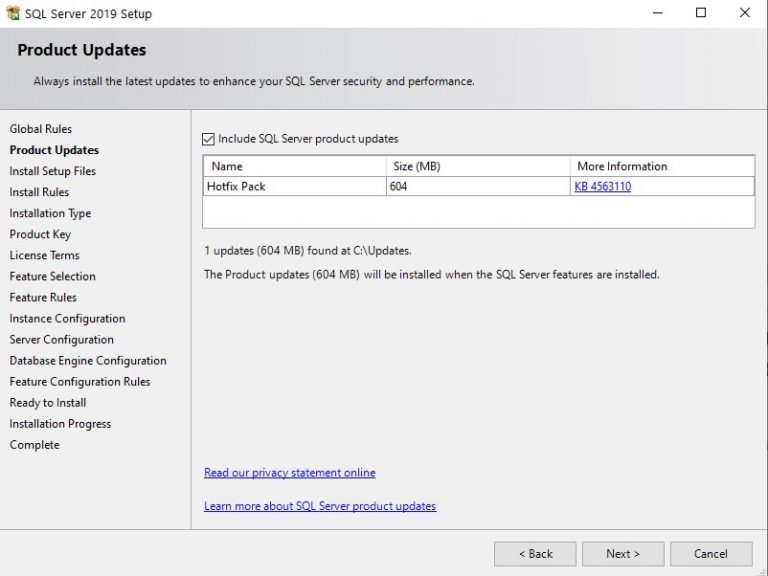Select Global Rules in the step list
Screen dimensions: 768x576
(x=41, y=129)
